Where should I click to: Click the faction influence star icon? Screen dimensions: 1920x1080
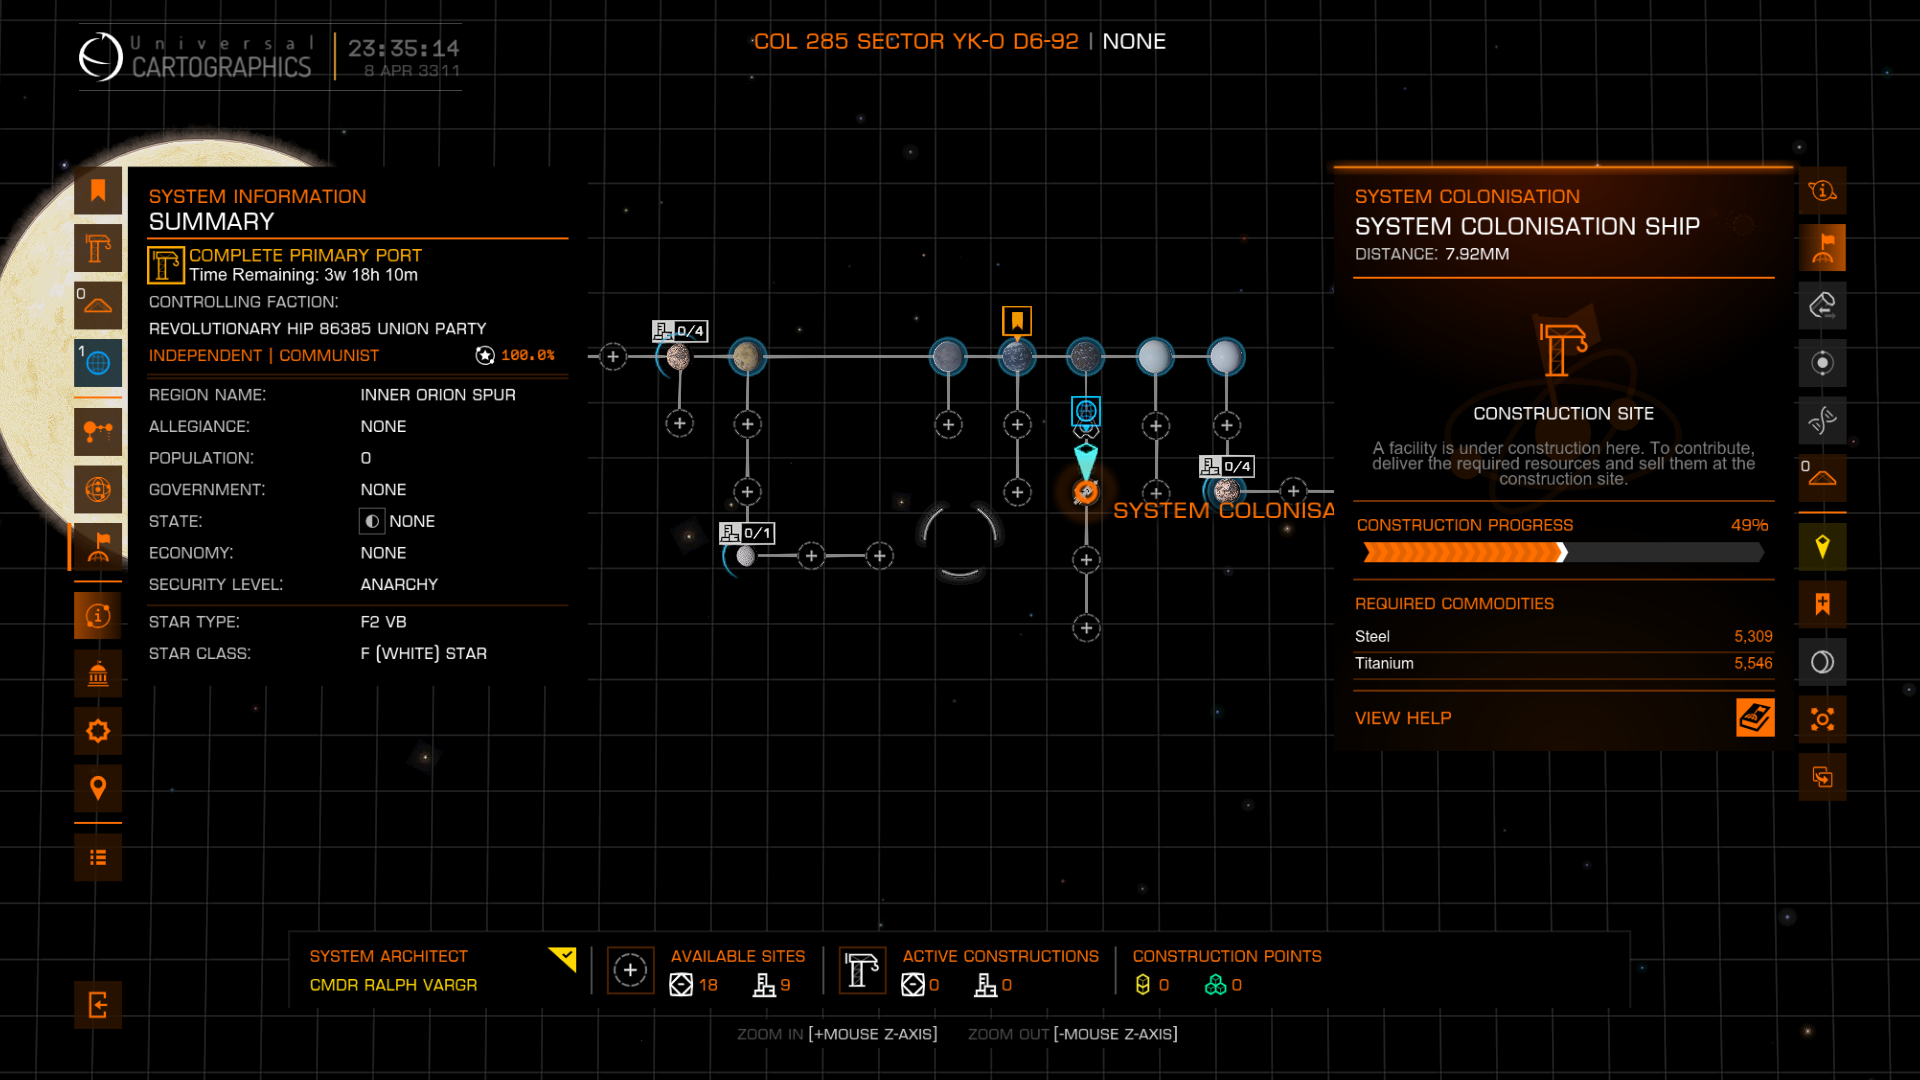coord(485,355)
